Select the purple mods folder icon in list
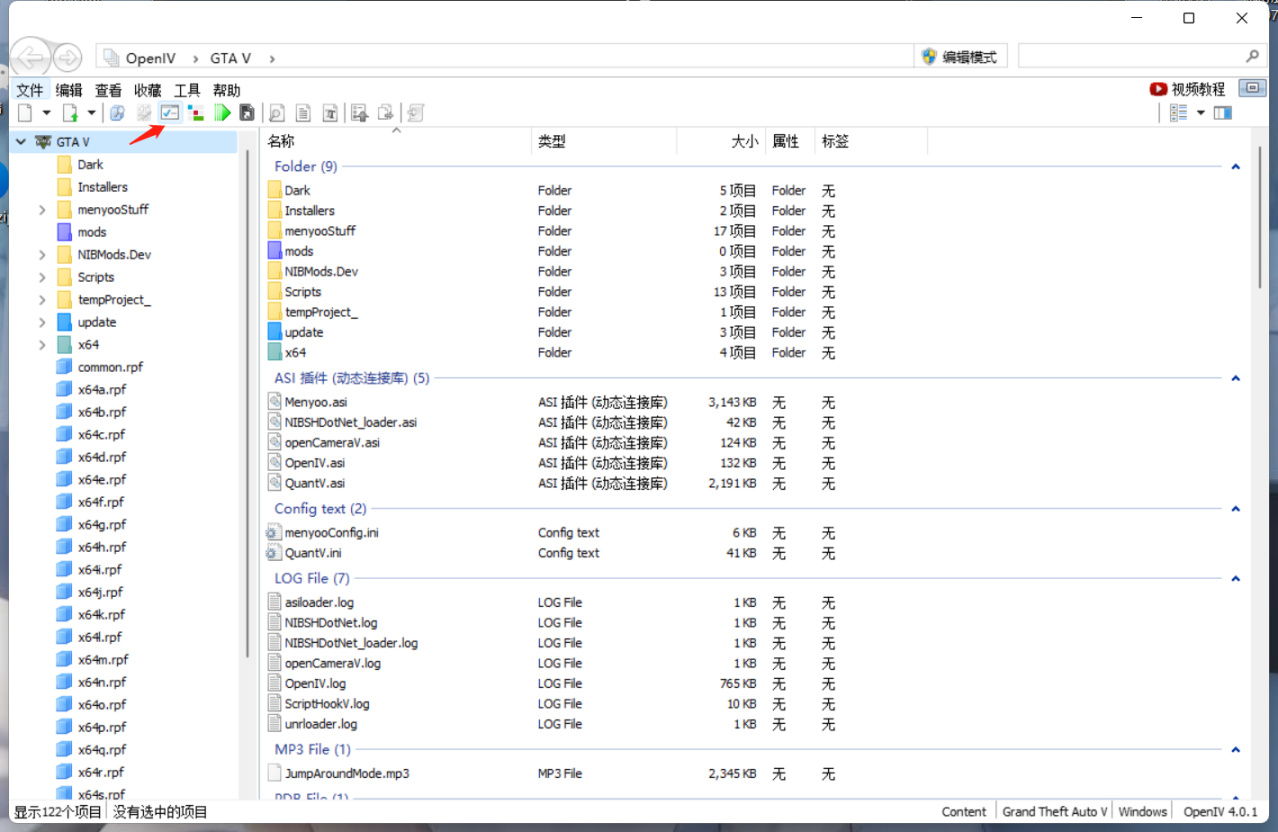 pos(276,251)
